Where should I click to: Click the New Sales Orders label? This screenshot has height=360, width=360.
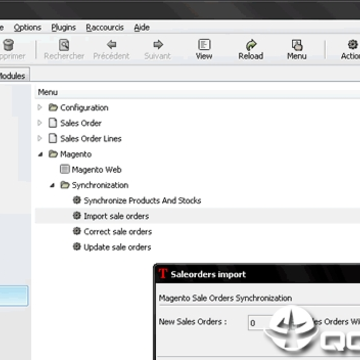click(x=193, y=322)
